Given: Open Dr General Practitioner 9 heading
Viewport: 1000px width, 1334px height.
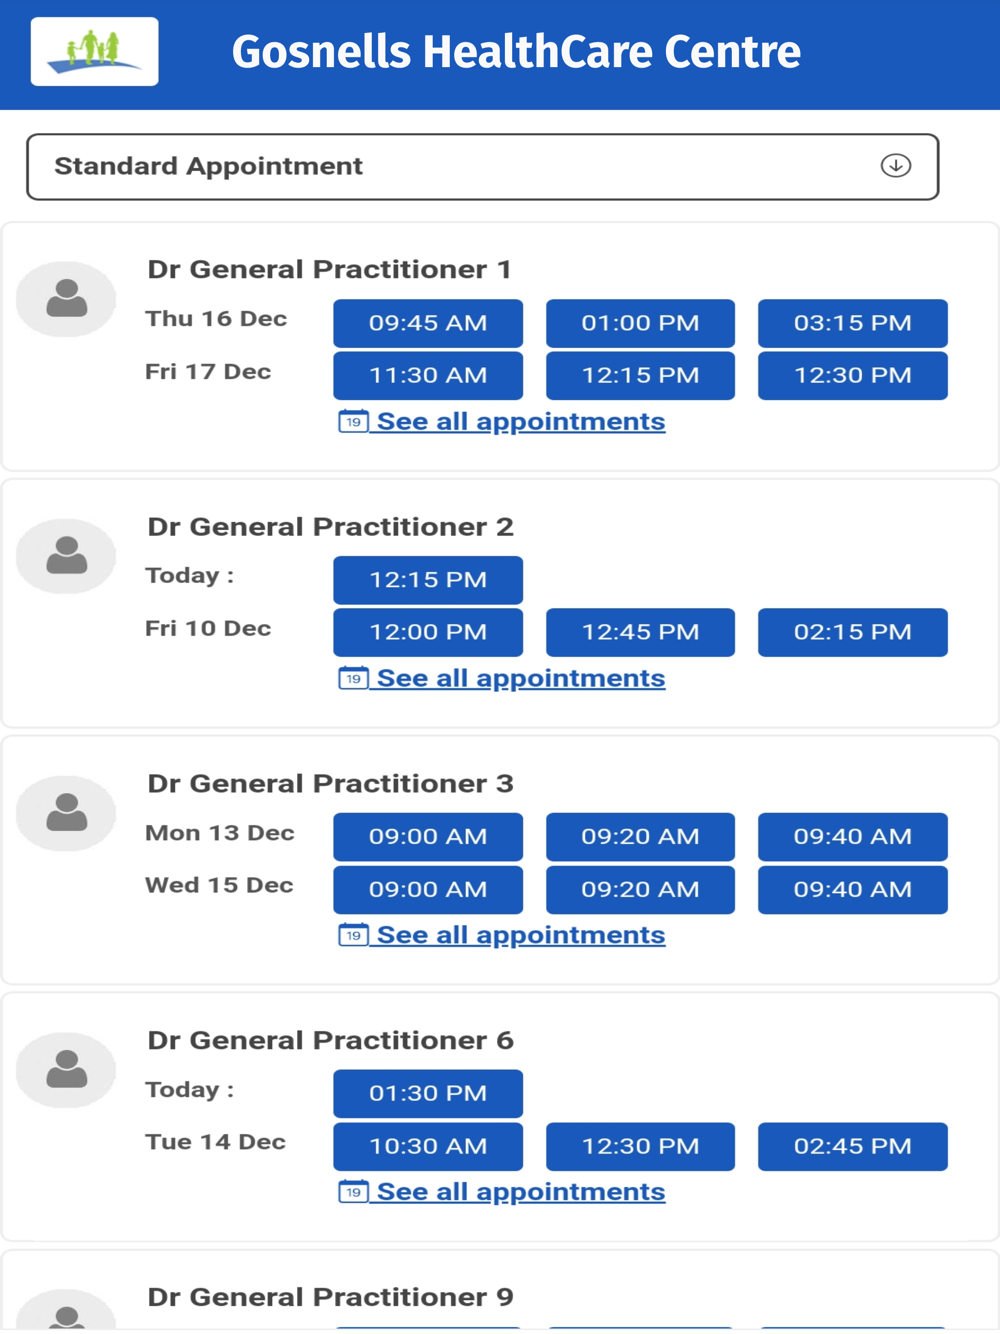Looking at the screenshot, I should [x=330, y=1297].
